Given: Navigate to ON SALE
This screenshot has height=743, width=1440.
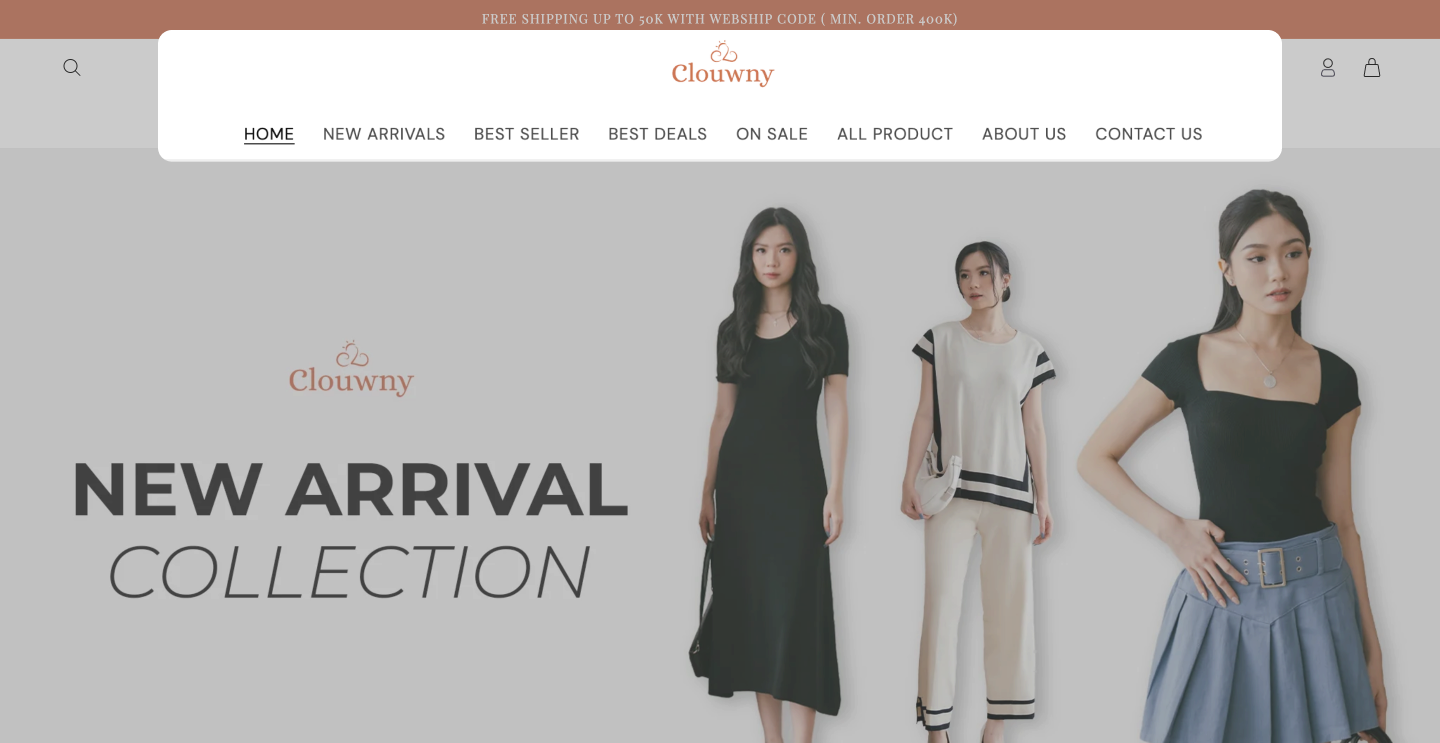Looking at the screenshot, I should 772,134.
